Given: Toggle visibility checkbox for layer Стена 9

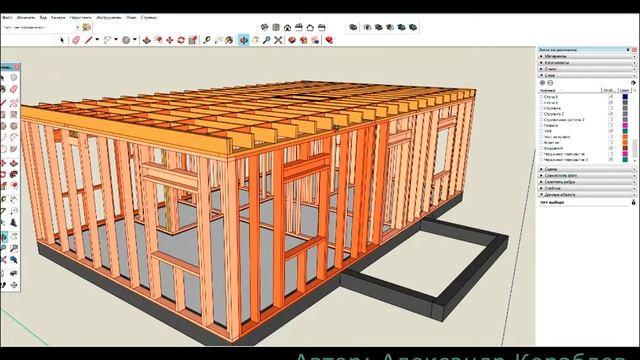Looking at the screenshot, I should point(611,103).
